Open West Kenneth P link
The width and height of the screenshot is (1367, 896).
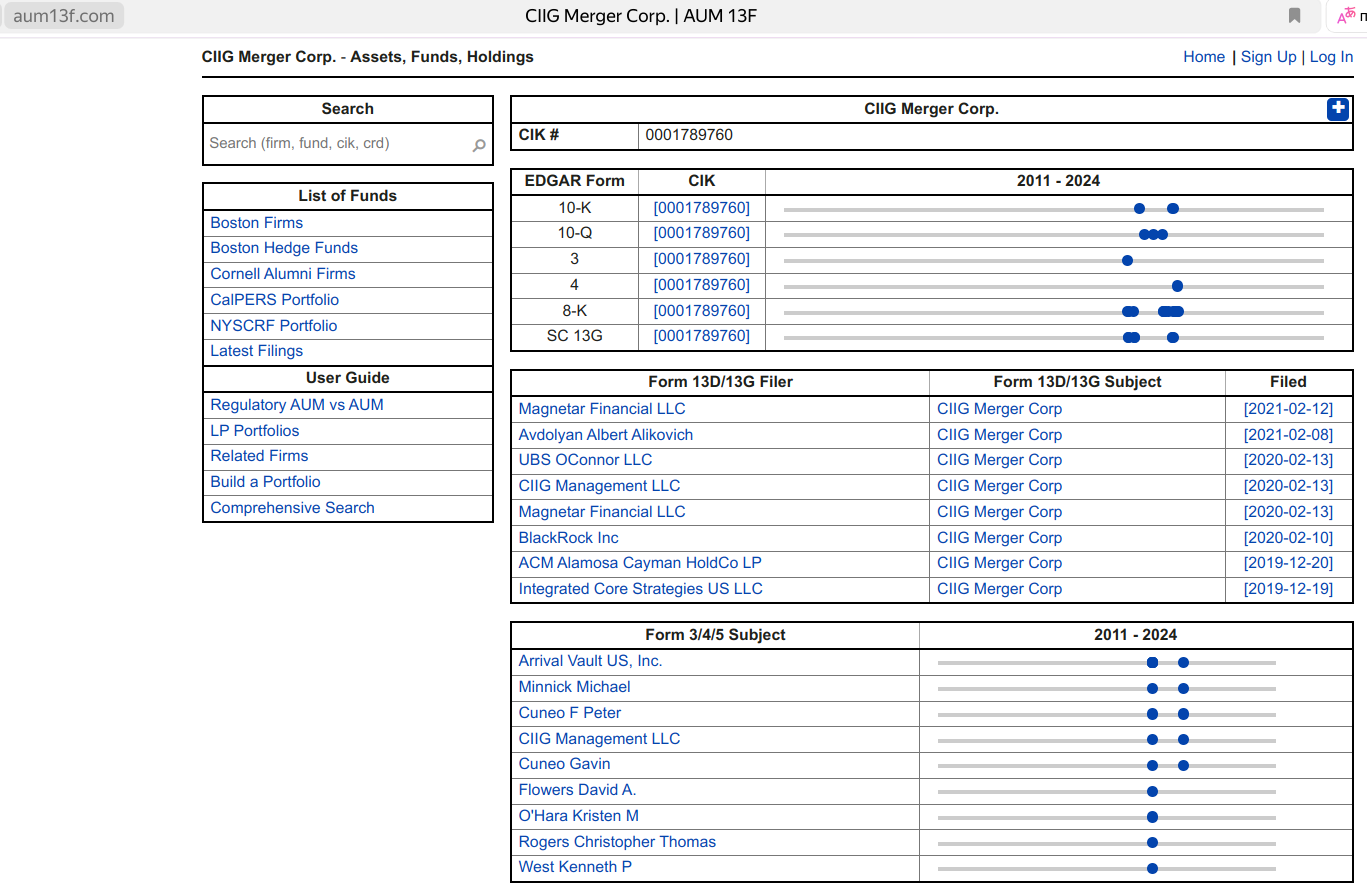[x=575, y=867]
